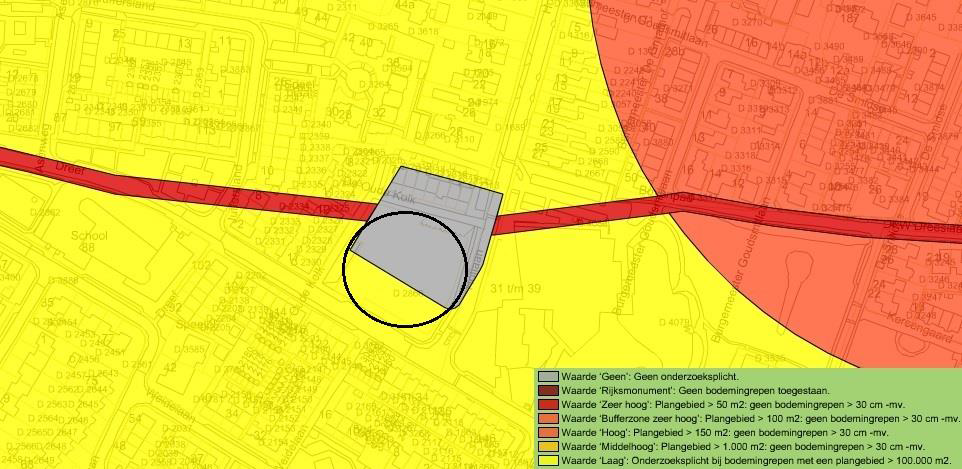Click the yellow 'Laag' legend swatch
The height and width of the screenshot is (469, 962).
548,460
